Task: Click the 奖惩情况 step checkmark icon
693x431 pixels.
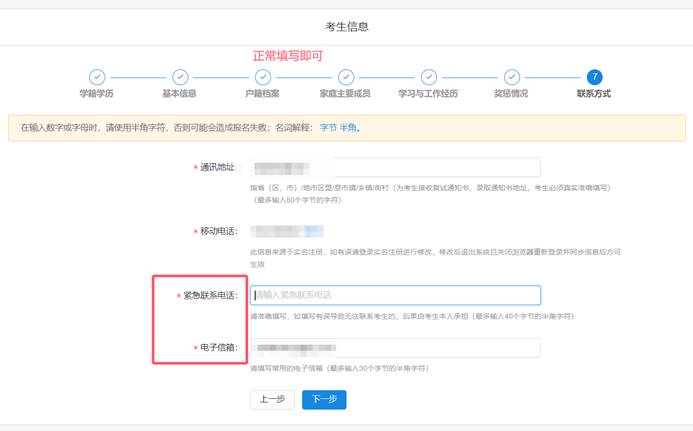Action: tap(511, 77)
